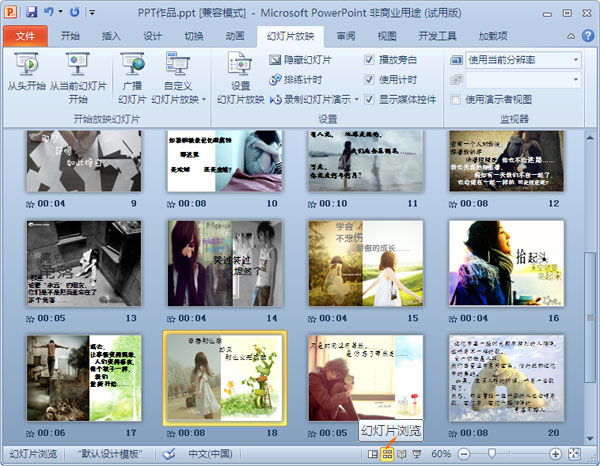Screen dimensions: 600x466
Task: Start slideshow from beginning (从头开始)
Action: click(x=27, y=73)
